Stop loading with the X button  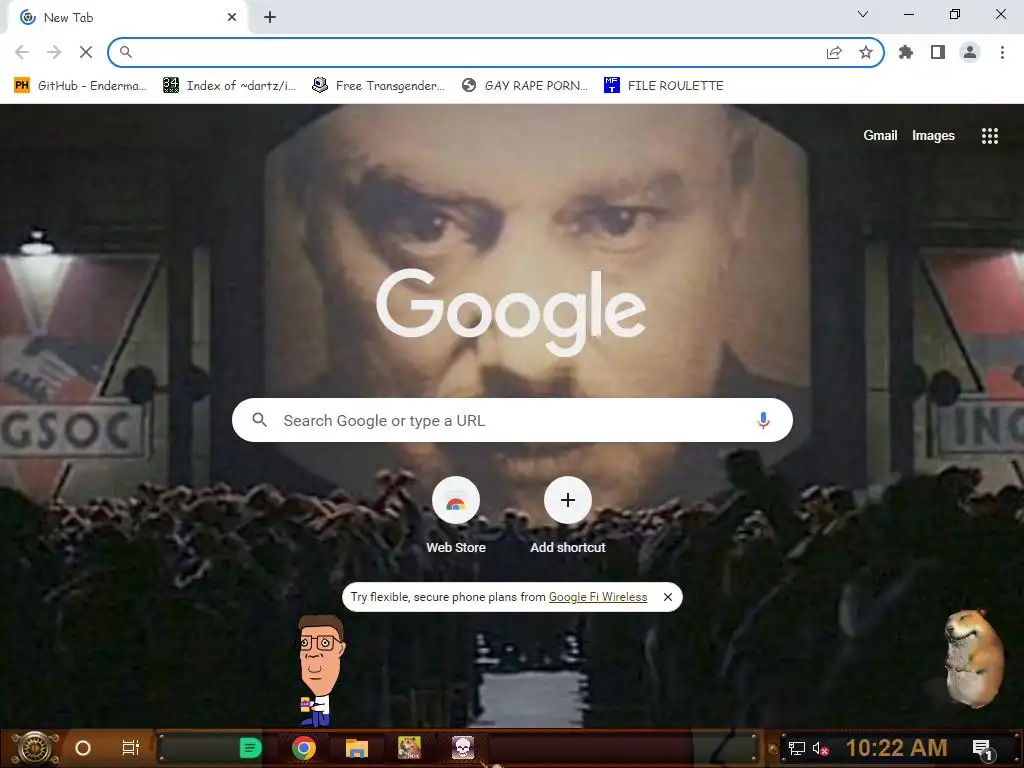pos(86,52)
